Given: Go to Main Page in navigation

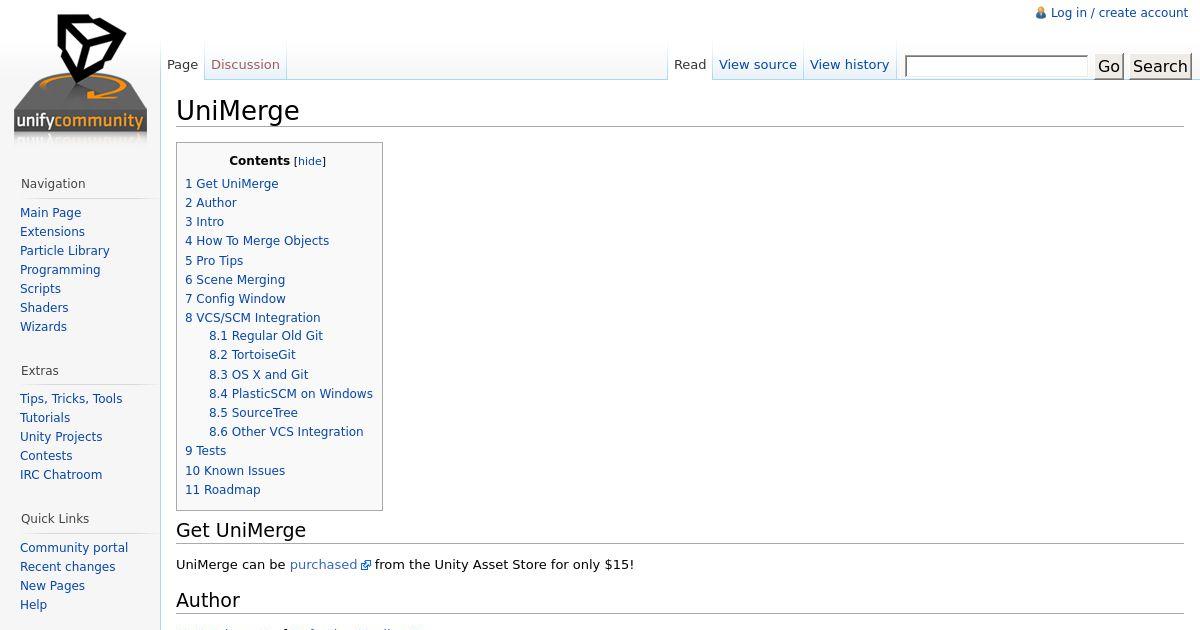Looking at the screenshot, I should pos(50,213).
